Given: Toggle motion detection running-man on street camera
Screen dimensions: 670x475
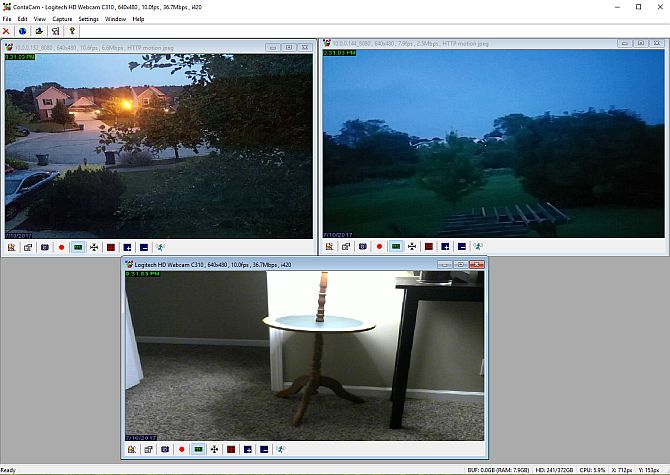Looking at the screenshot, I should coord(160,247).
